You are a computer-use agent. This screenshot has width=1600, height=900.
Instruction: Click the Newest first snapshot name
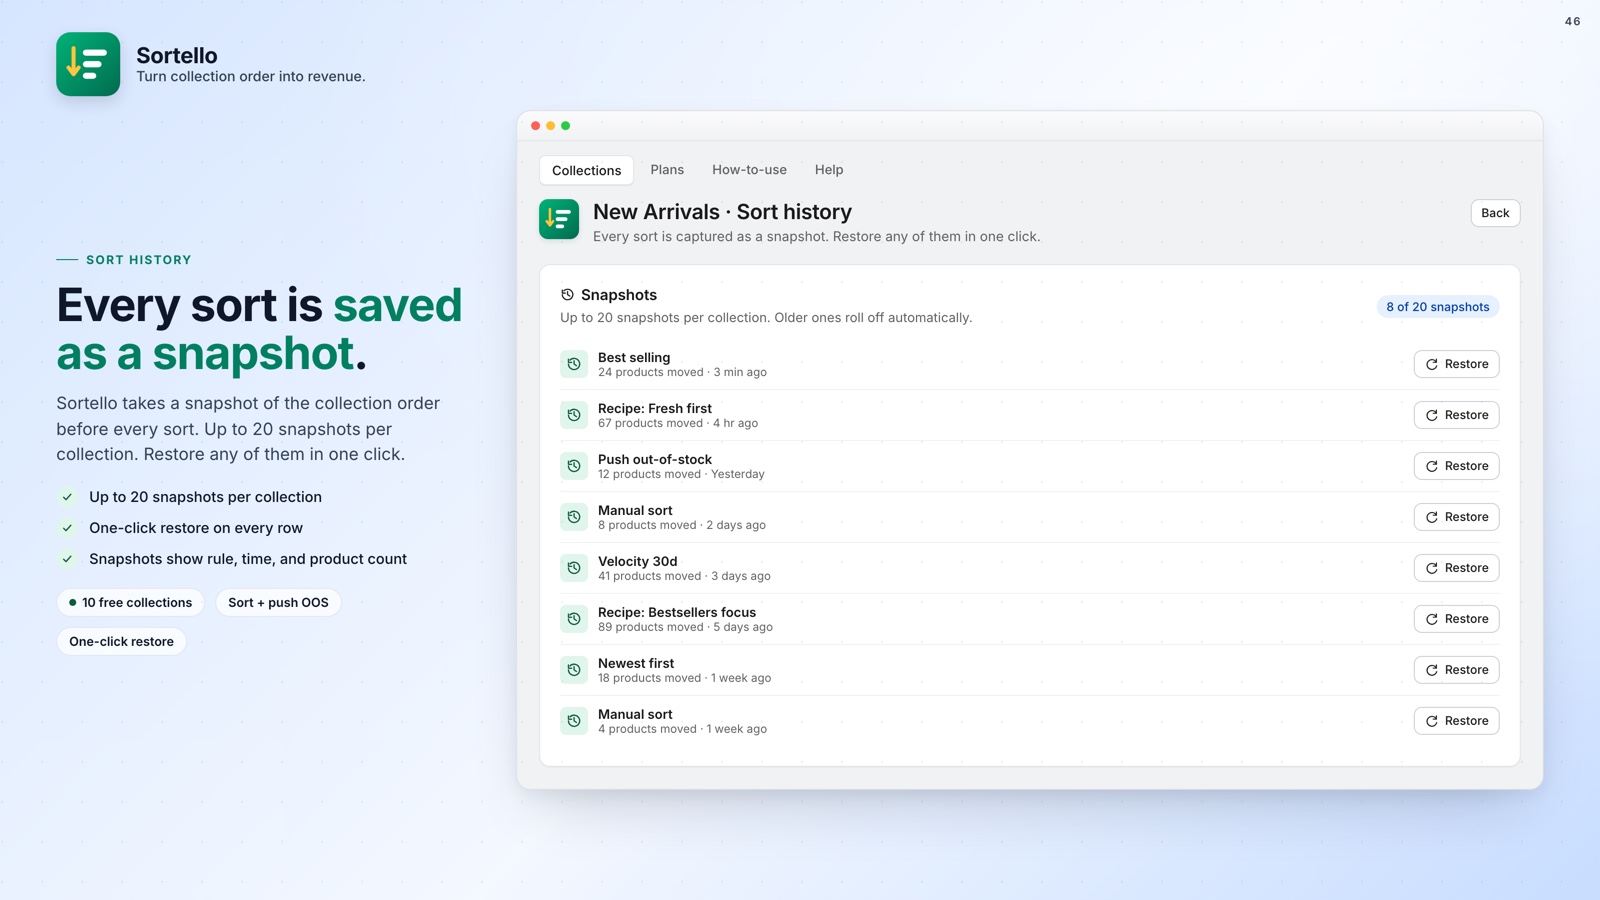[636, 663]
